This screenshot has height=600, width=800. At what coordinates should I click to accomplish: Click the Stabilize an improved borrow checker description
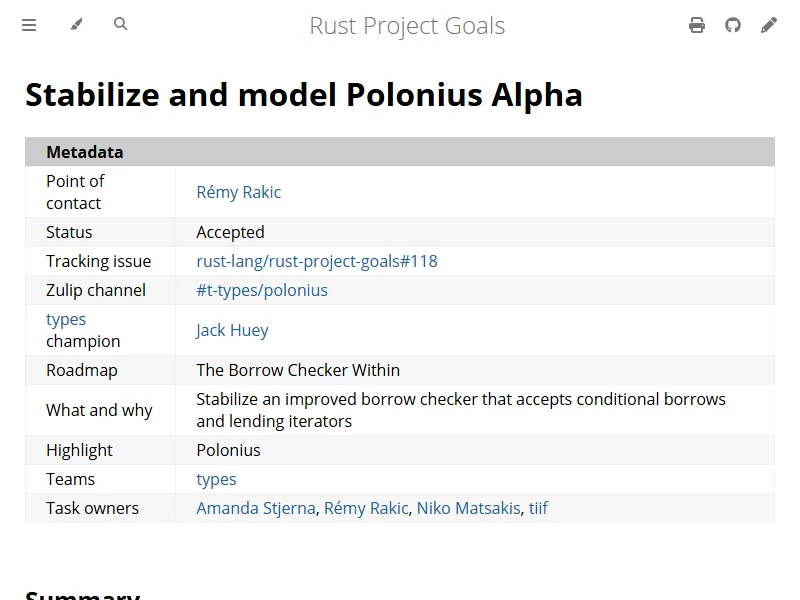click(461, 410)
